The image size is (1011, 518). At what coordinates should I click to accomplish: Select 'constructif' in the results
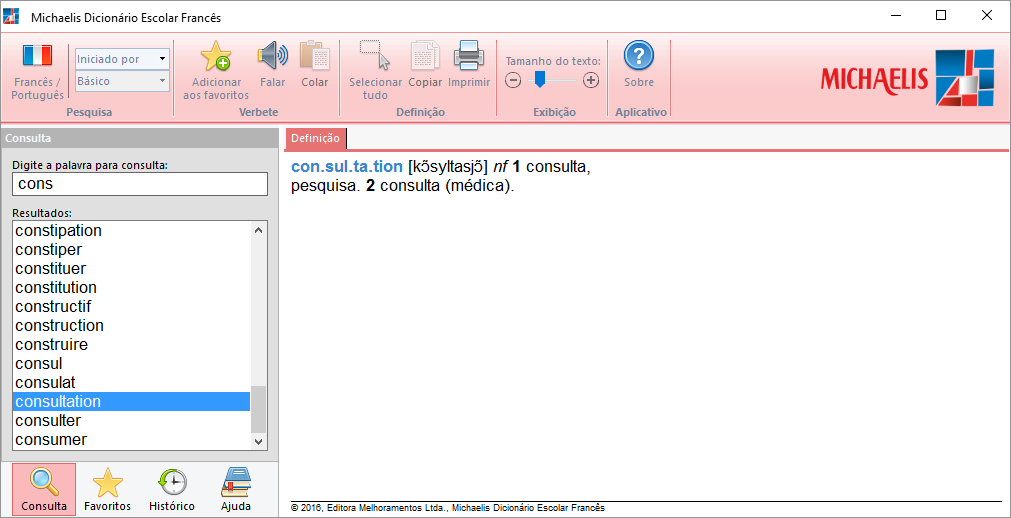point(132,306)
